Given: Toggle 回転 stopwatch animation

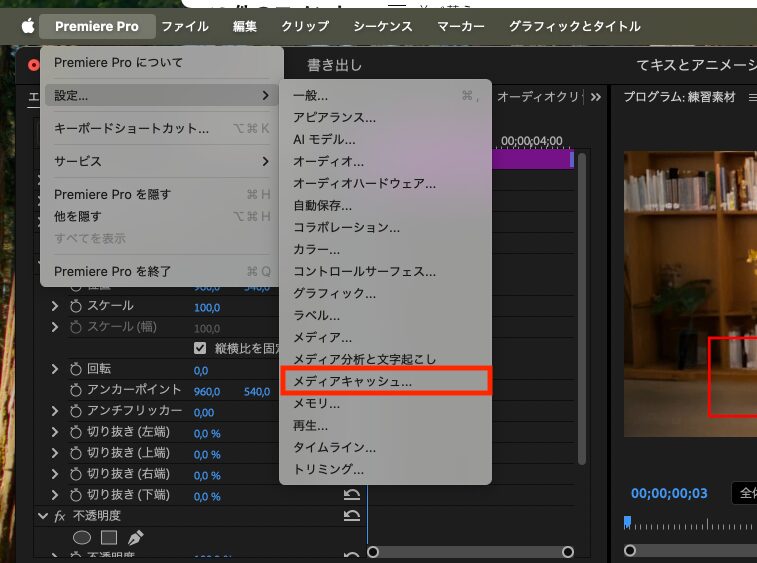Looking at the screenshot, I should [x=76, y=369].
